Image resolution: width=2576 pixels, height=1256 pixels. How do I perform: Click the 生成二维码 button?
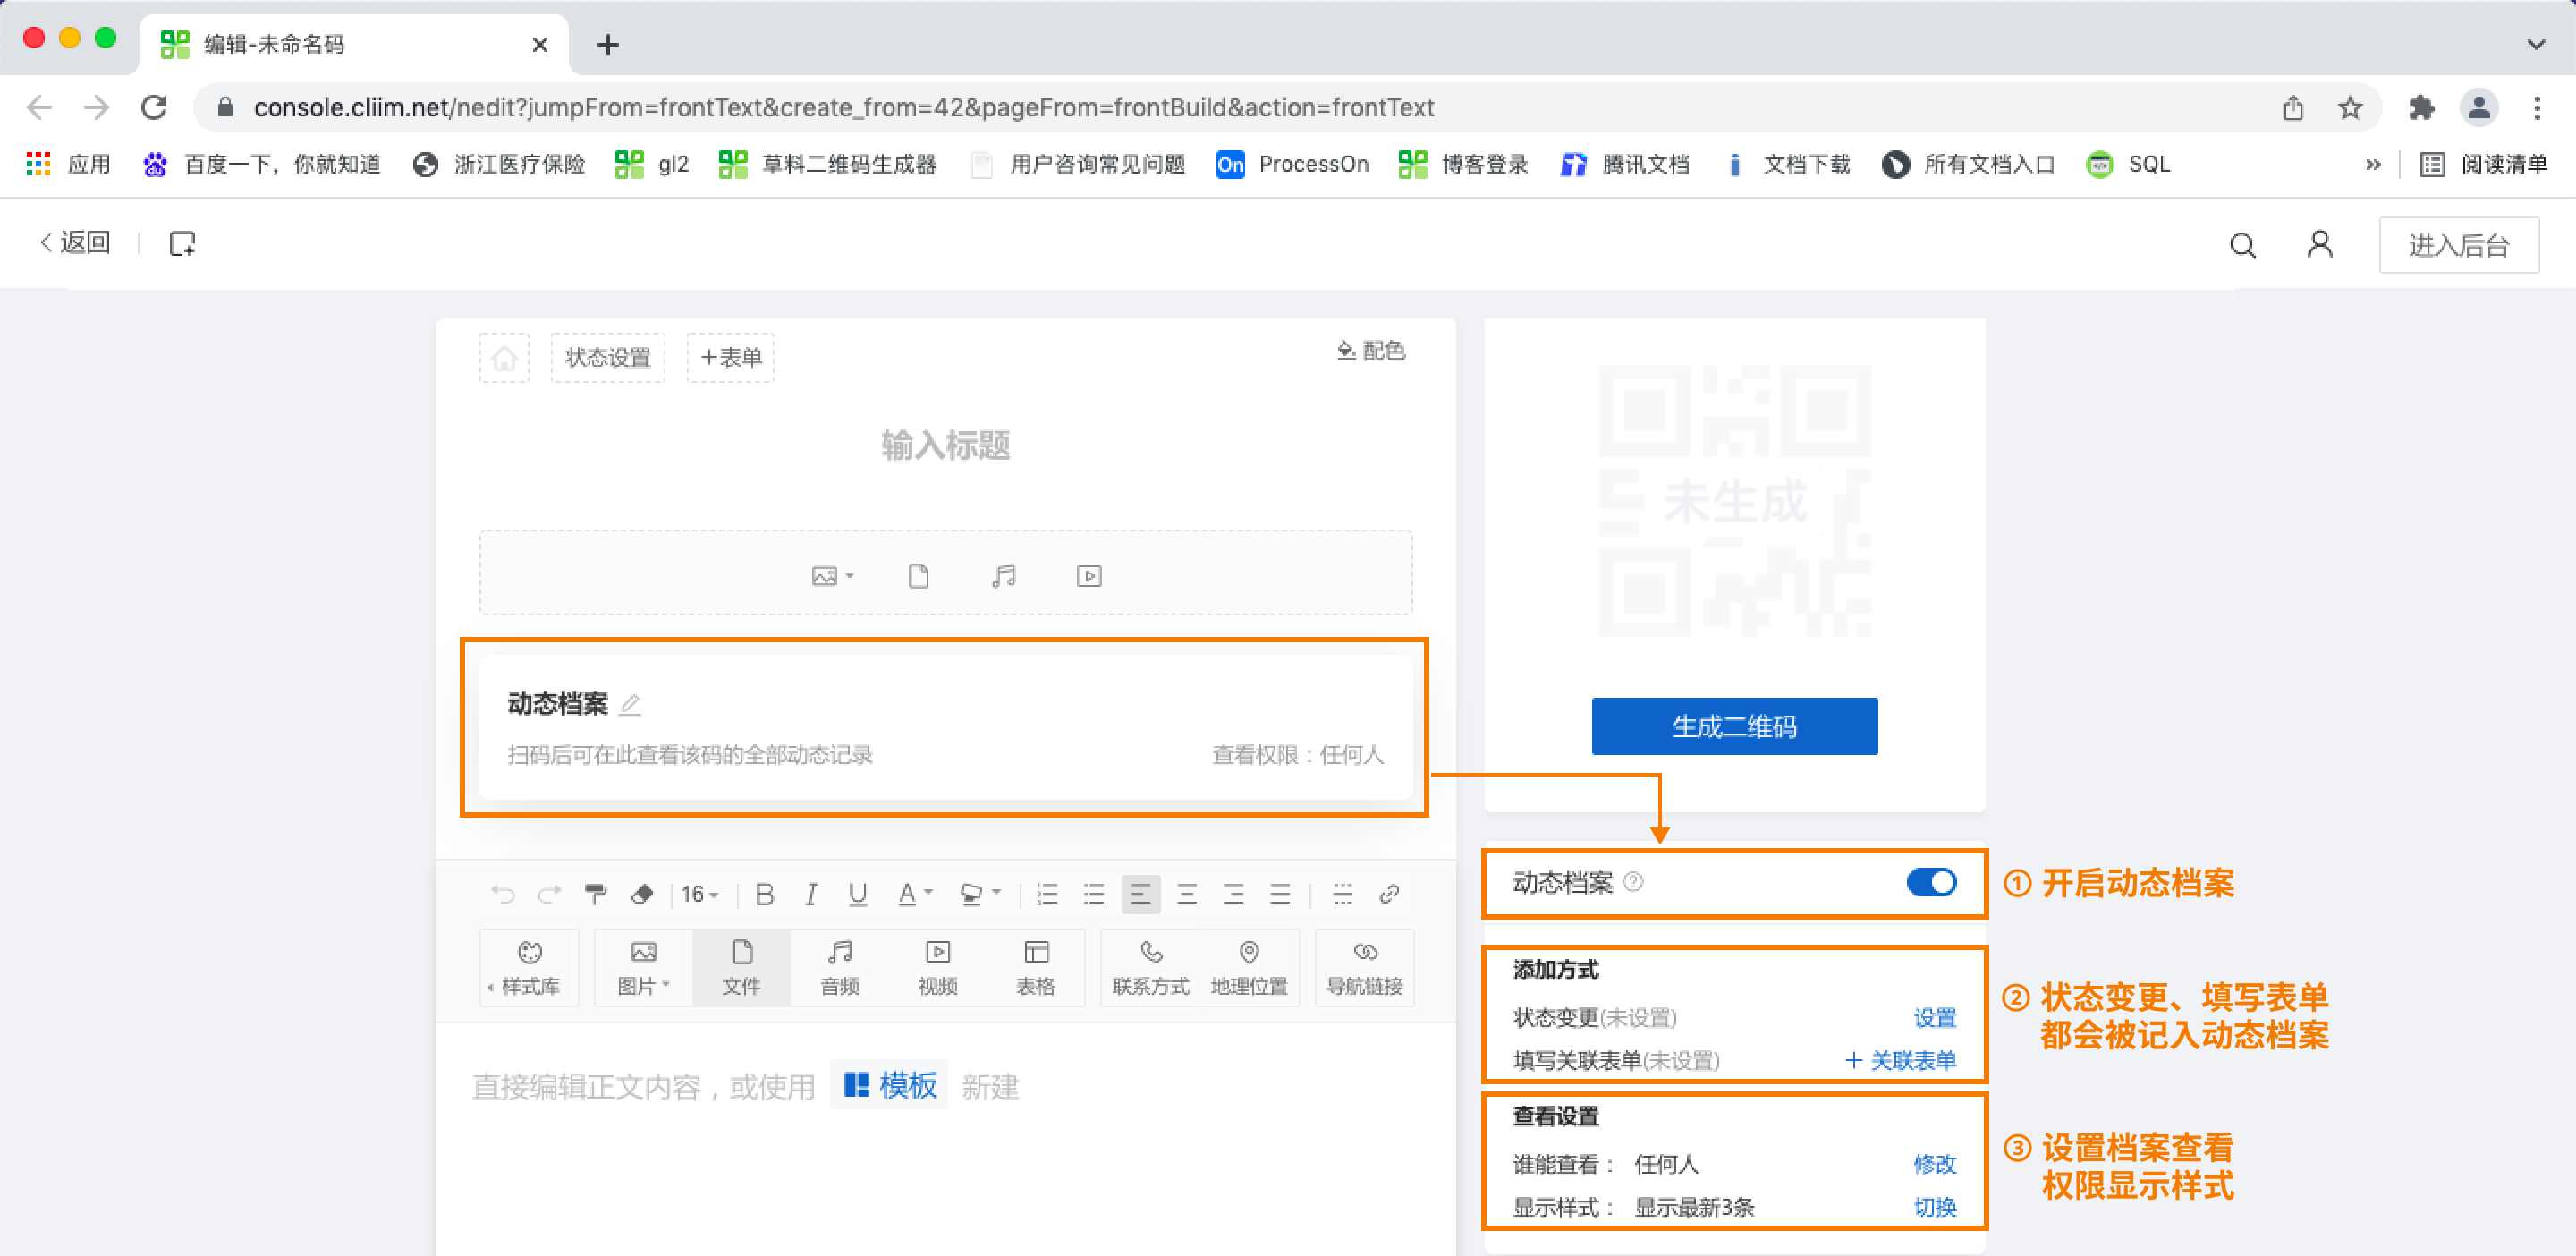(x=1734, y=726)
